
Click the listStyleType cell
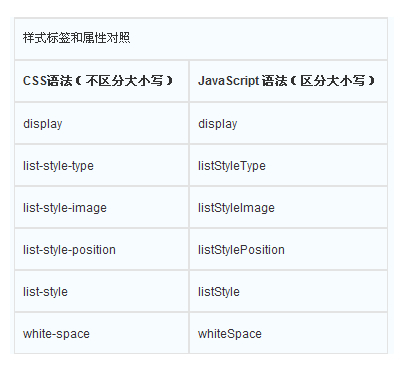tap(288, 166)
